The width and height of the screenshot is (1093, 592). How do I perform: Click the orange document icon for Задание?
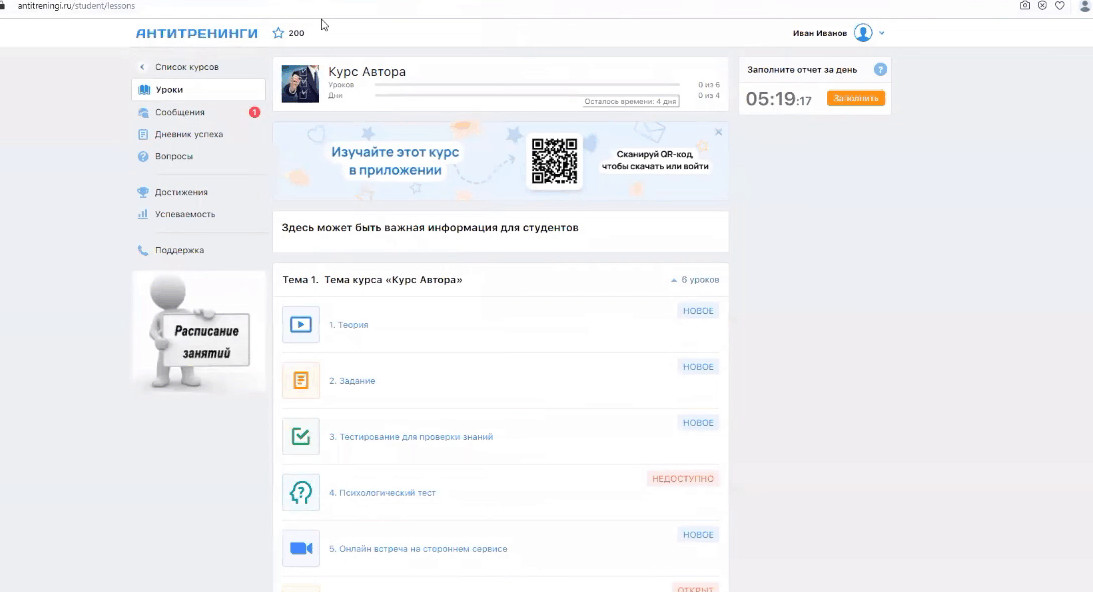tap(300, 381)
